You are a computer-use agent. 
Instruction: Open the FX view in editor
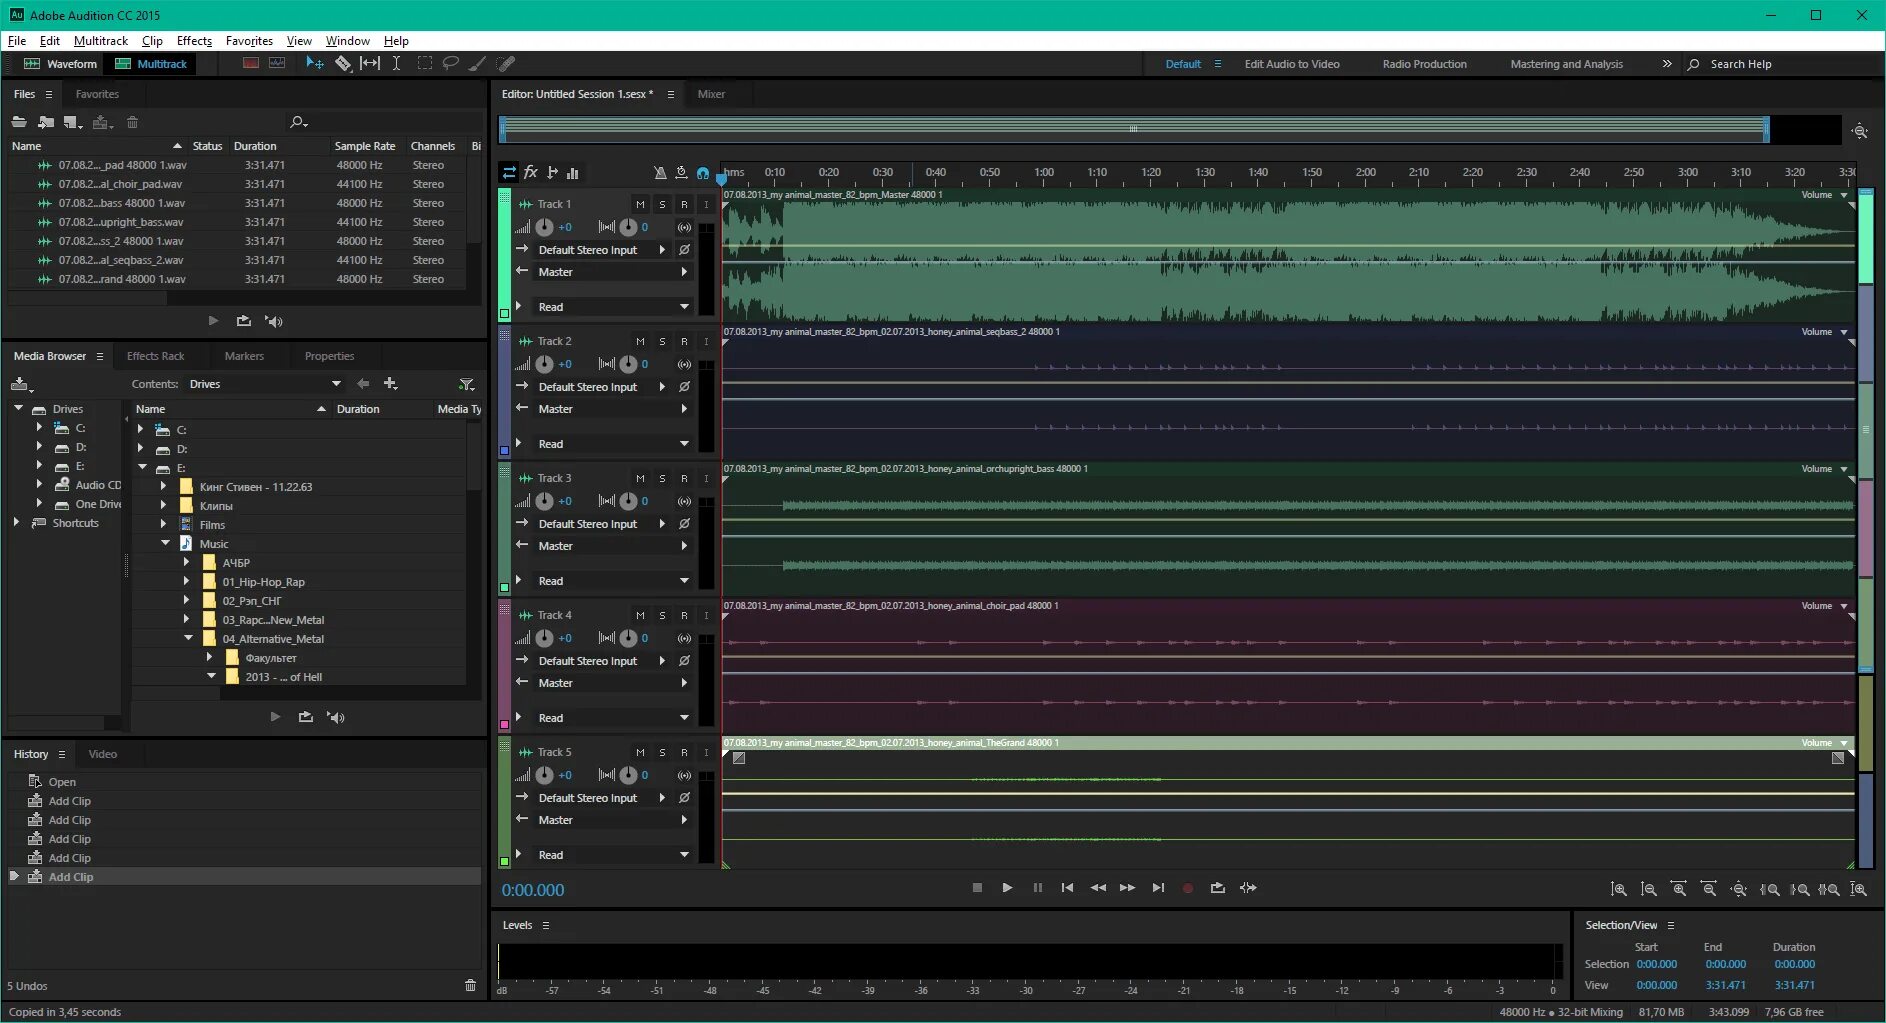pos(531,172)
